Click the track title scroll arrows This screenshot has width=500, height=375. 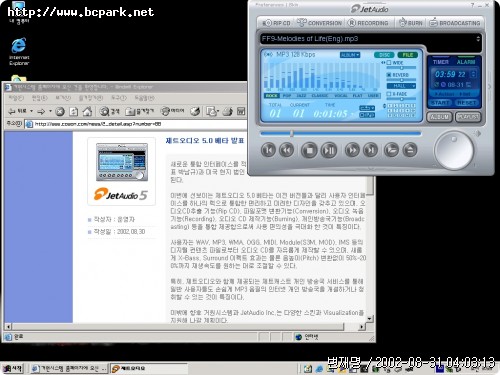tap(478, 39)
